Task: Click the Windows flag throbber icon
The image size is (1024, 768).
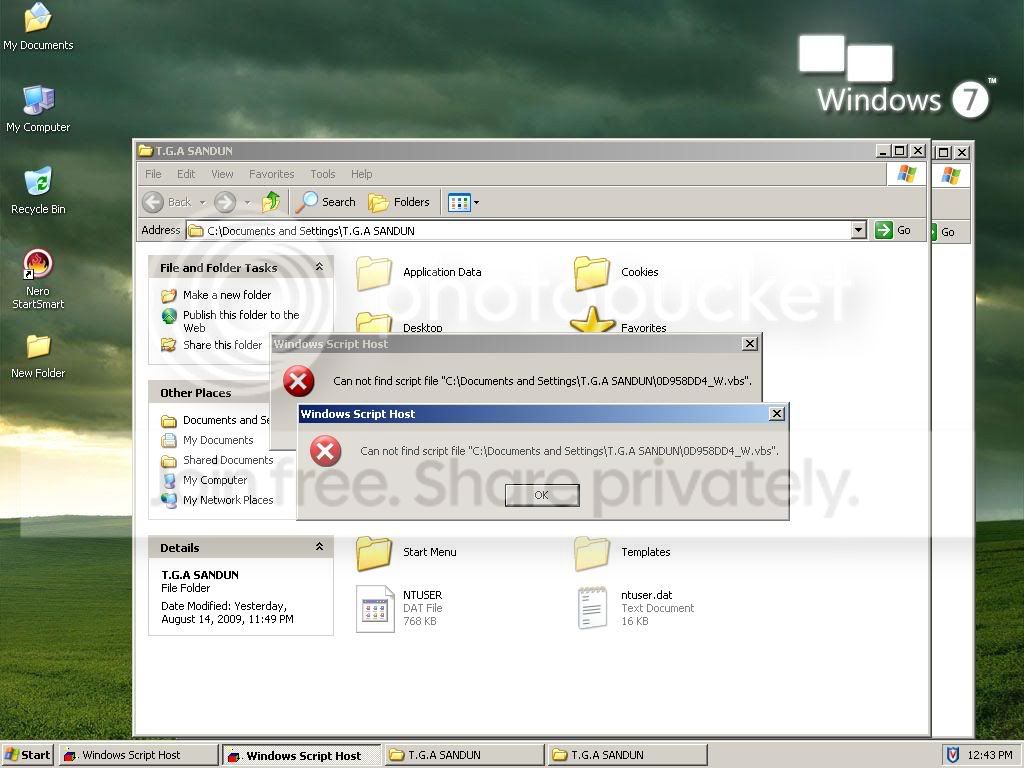Action: coord(906,174)
